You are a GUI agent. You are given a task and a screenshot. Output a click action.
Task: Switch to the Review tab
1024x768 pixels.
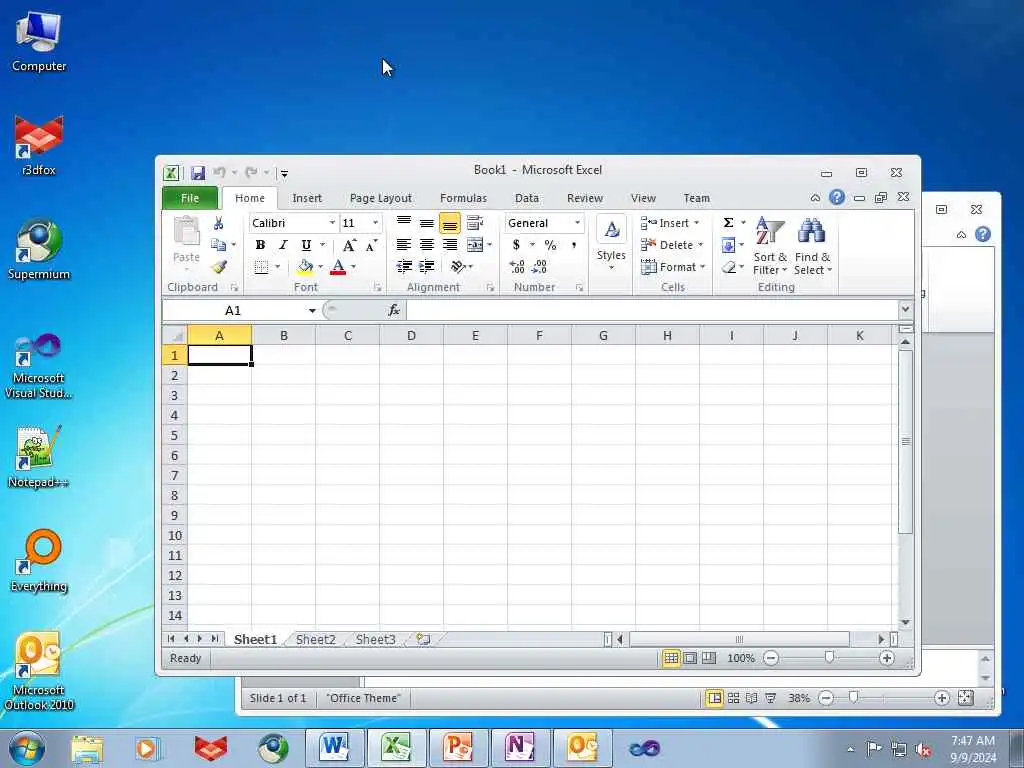click(584, 198)
